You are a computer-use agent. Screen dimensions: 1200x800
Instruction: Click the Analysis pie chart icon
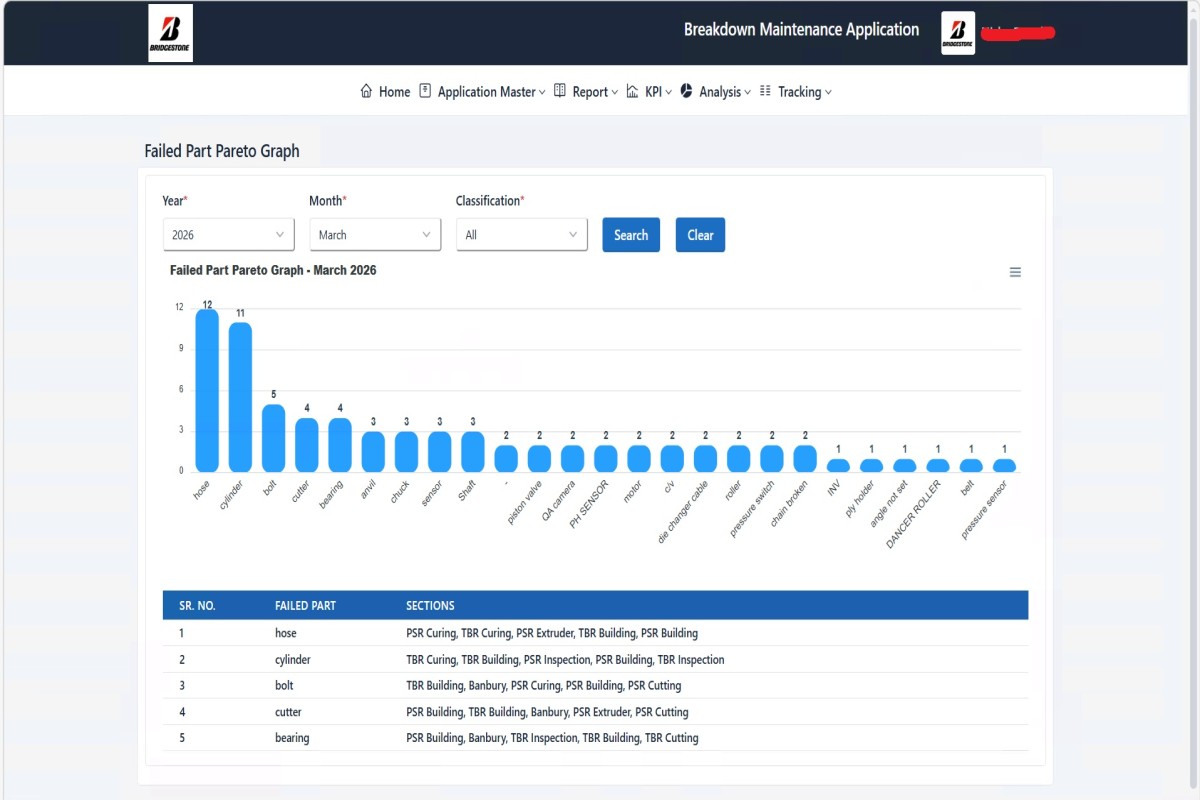(x=686, y=91)
